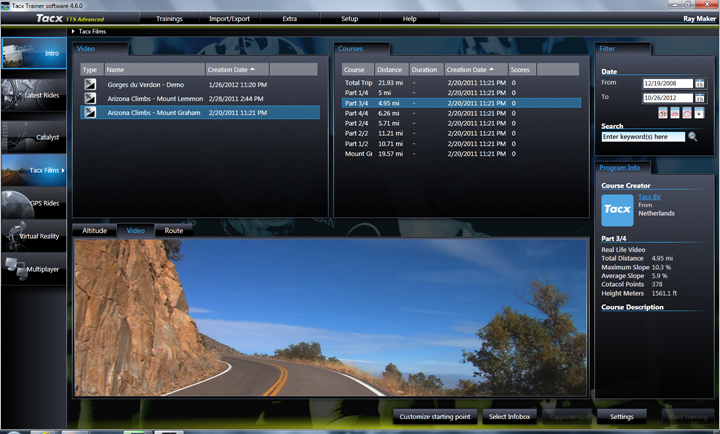This screenshot has width=720, height=434.
Task: Click the mountain road video preview
Action: point(331,317)
